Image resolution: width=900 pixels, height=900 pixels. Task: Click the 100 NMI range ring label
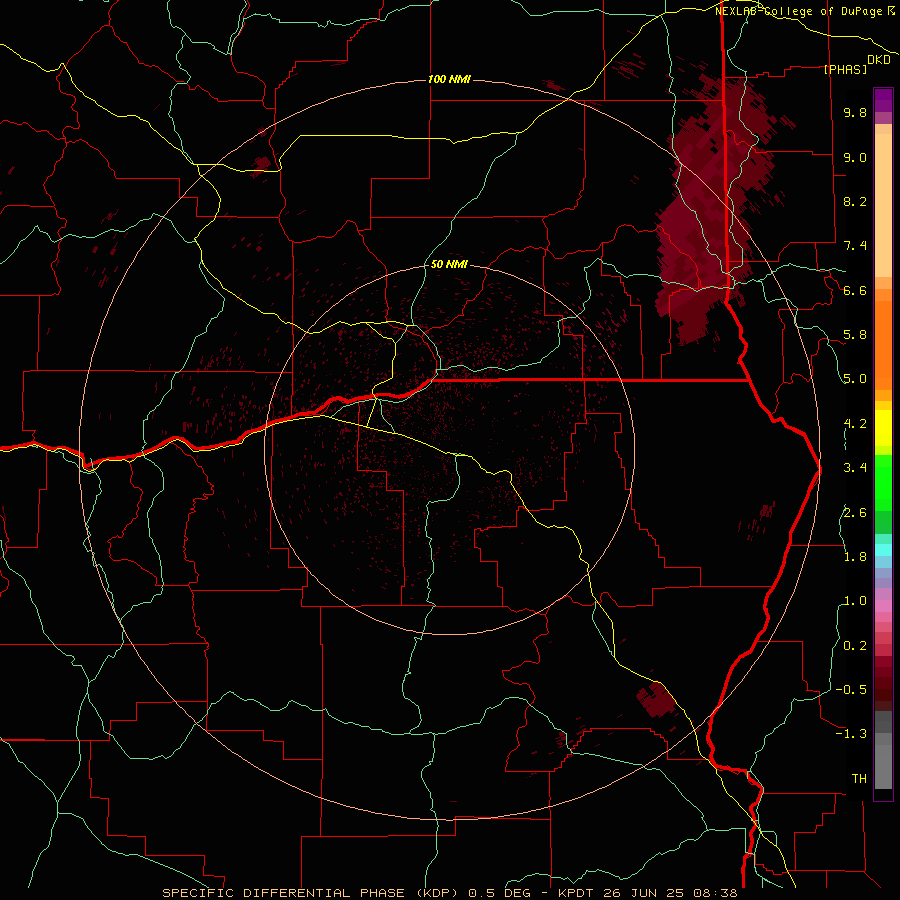pos(449,79)
